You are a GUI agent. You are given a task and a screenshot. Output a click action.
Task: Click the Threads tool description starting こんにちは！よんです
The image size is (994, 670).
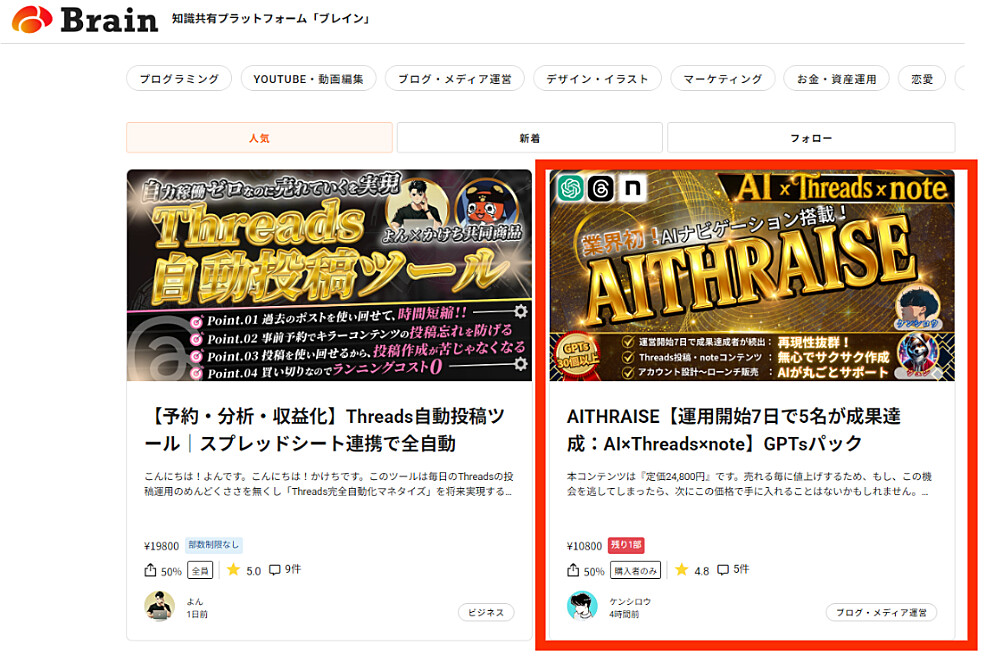pos(329,484)
